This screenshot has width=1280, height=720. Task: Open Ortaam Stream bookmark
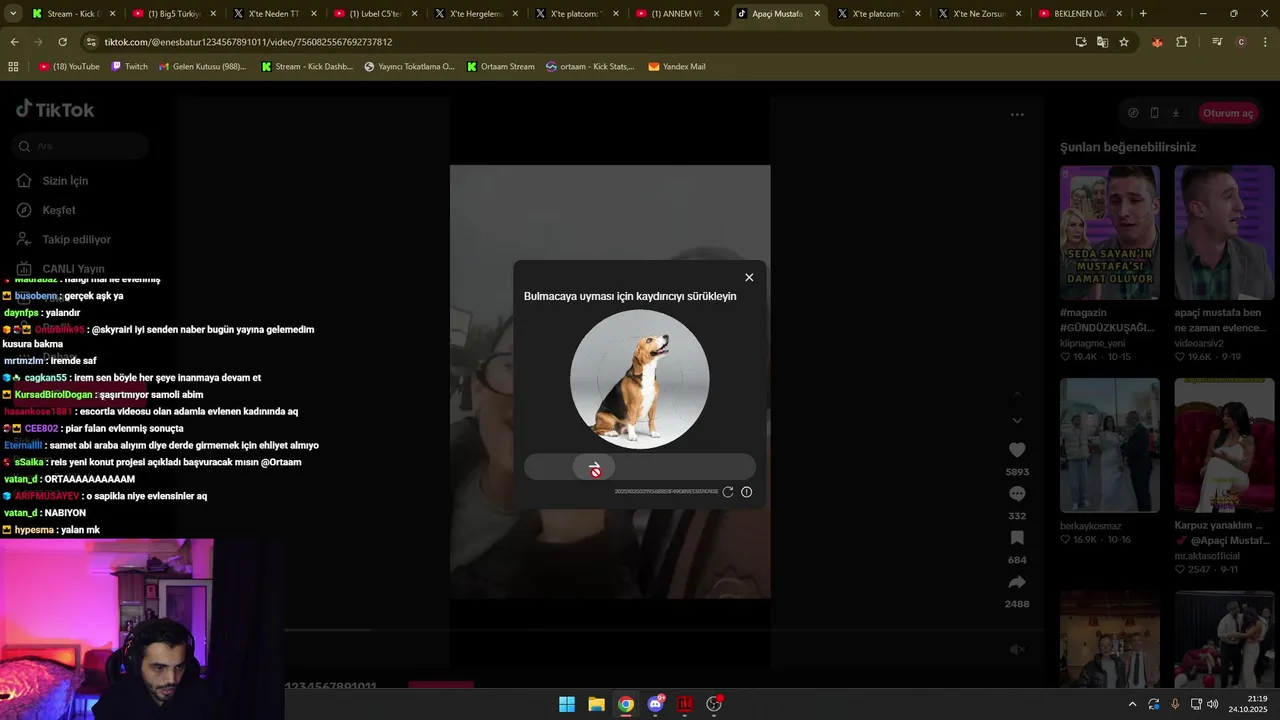coord(501,66)
